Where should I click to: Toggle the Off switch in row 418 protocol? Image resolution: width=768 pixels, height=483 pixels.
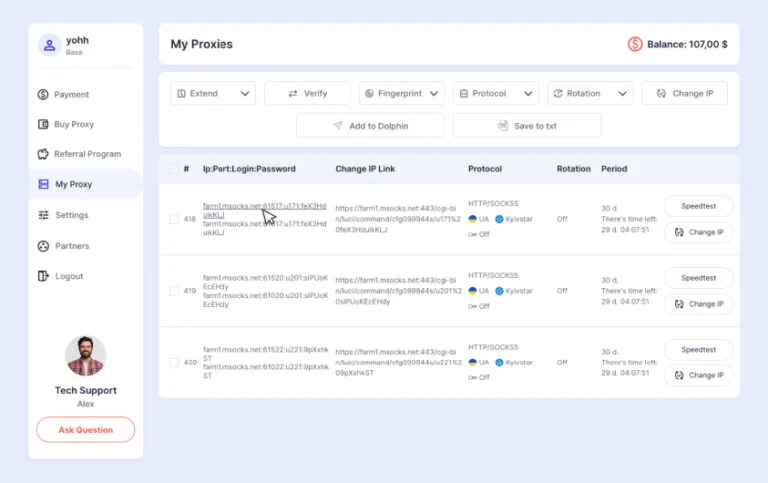pyautogui.click(x=479, y=234)
